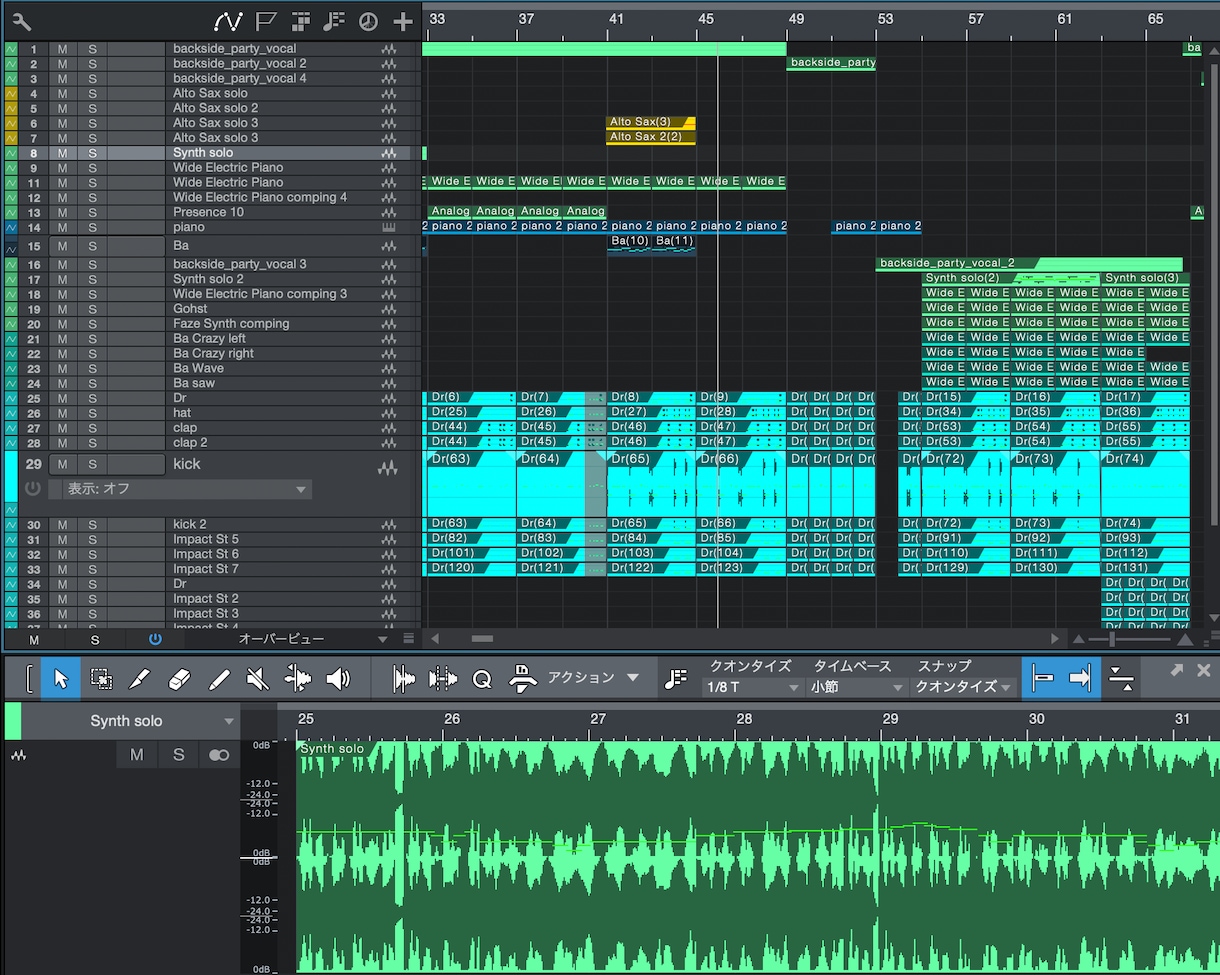Solo the Alto Sax solo track
This screenshot has height=975, width=1220.
coord(92,93)
